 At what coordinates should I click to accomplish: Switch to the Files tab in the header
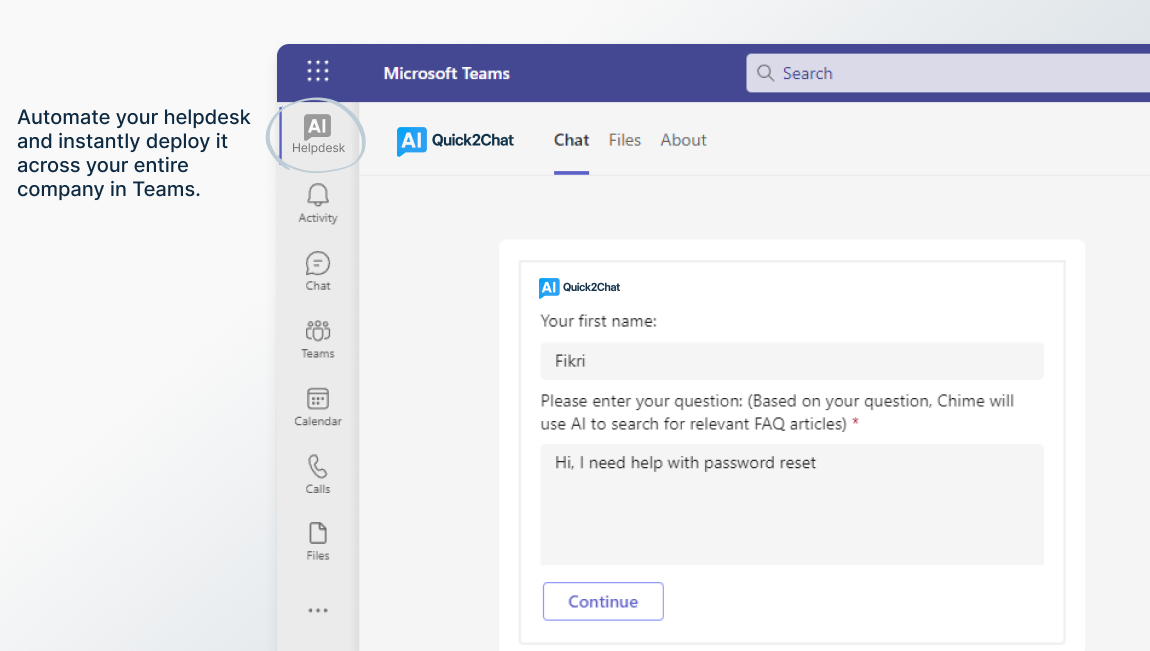click(624, 140)
